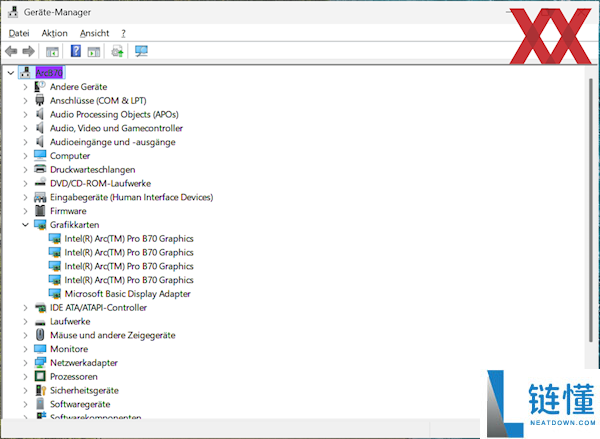Collapse the Grafikkarten node
The image size is (600, 439).
(x=25, y=225)
